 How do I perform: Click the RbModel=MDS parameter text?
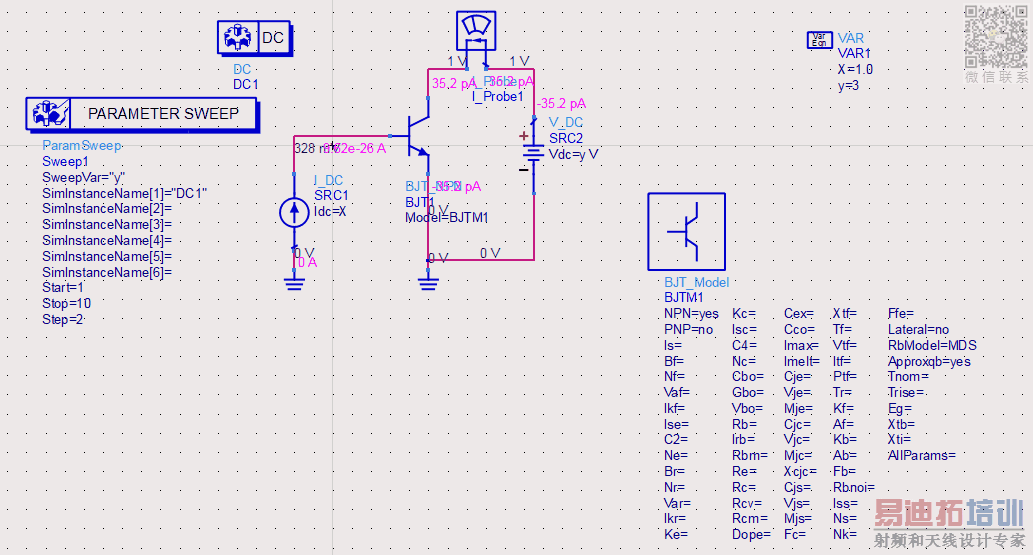(x=932, y=345)
